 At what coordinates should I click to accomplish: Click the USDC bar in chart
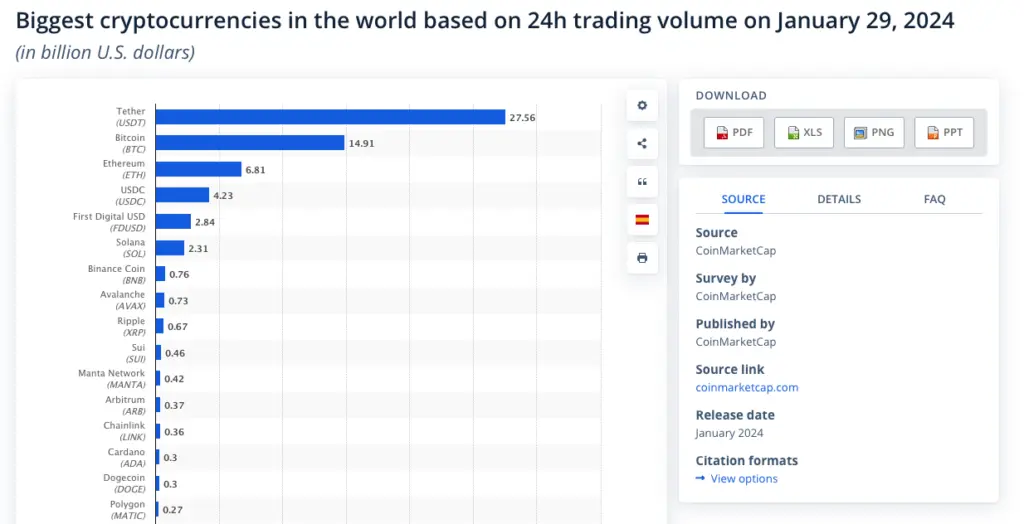pyautogui.click(x=182, y=195)
